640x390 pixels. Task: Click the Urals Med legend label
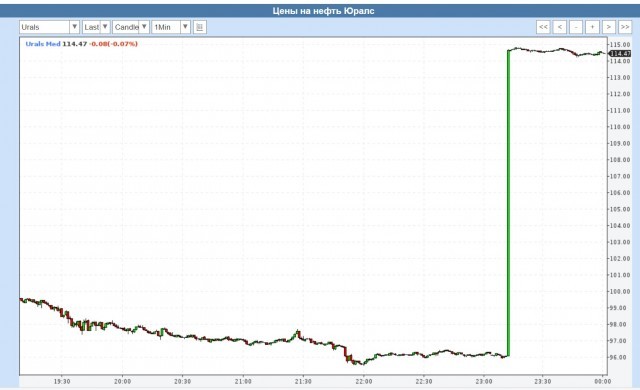pos(43,44)
